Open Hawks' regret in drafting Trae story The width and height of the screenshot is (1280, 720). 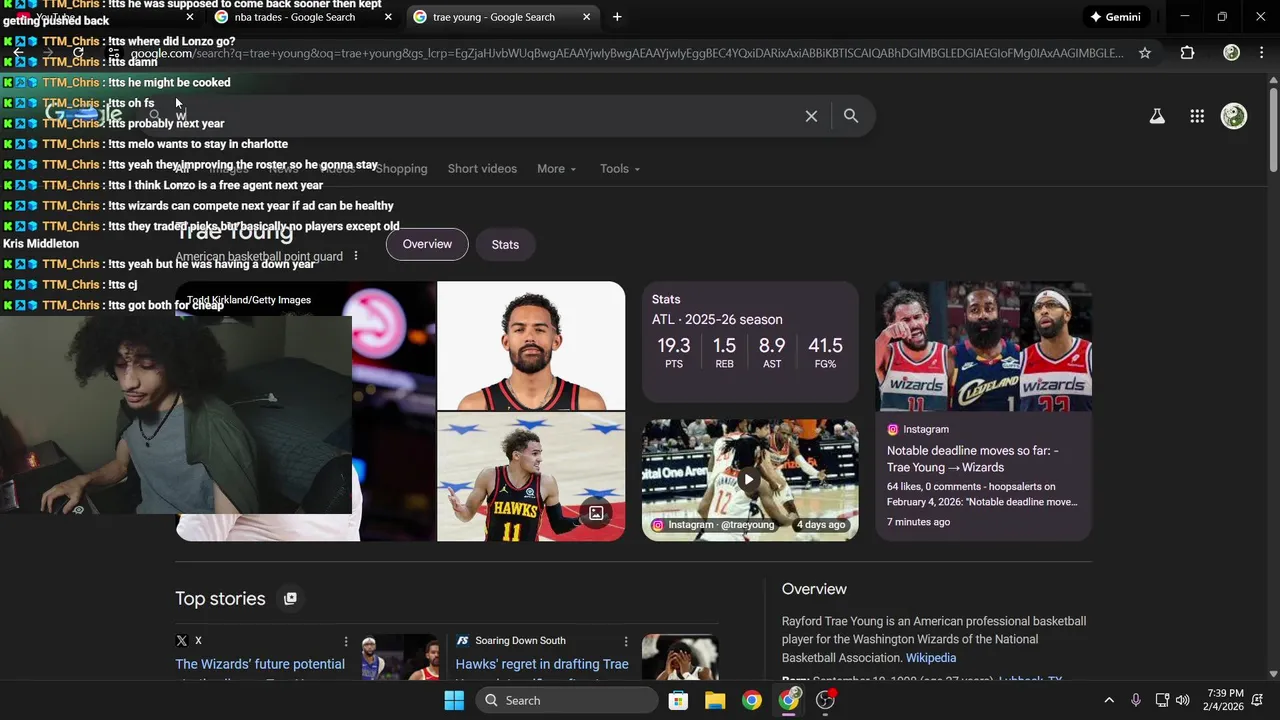(542, 664)
